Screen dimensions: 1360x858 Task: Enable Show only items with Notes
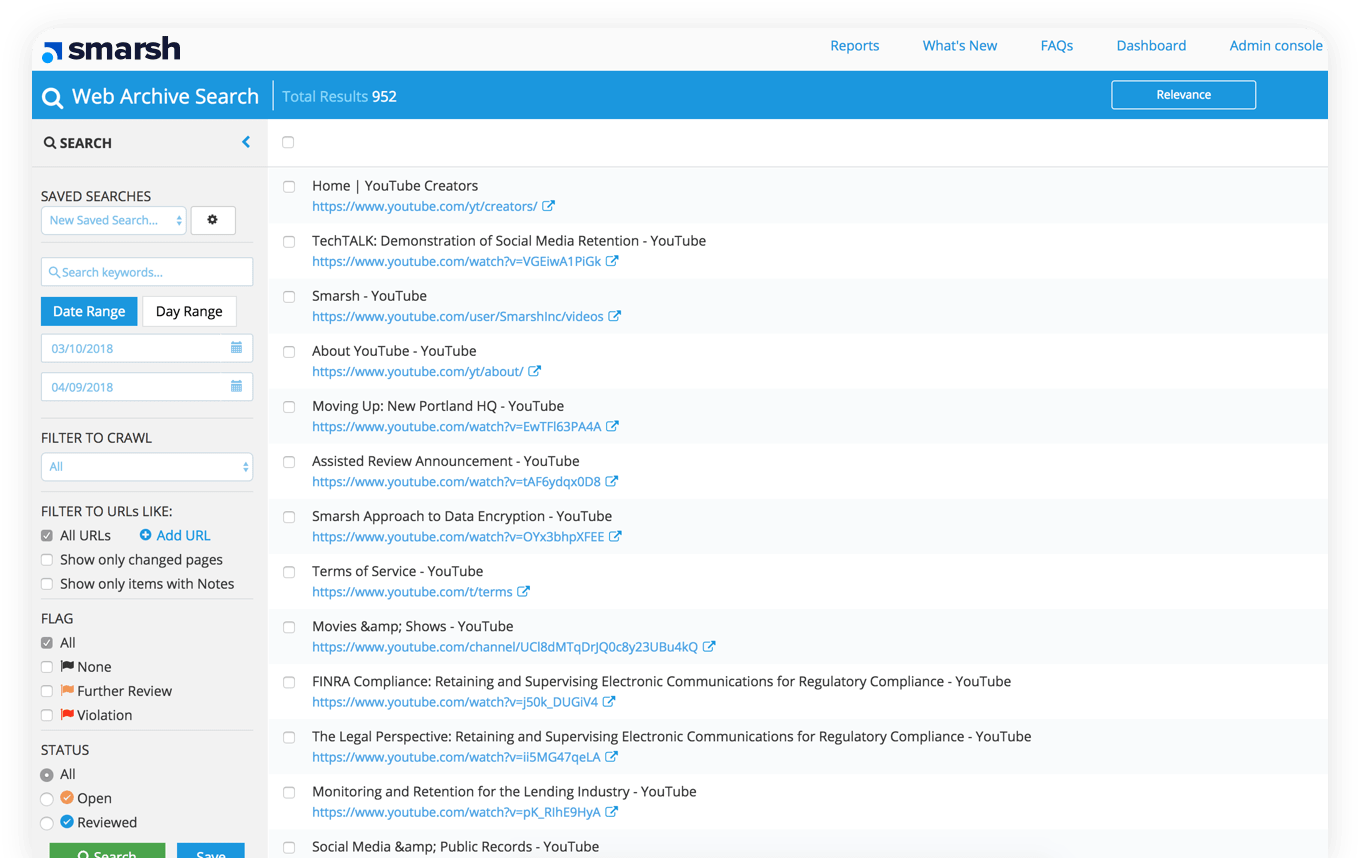47,584
